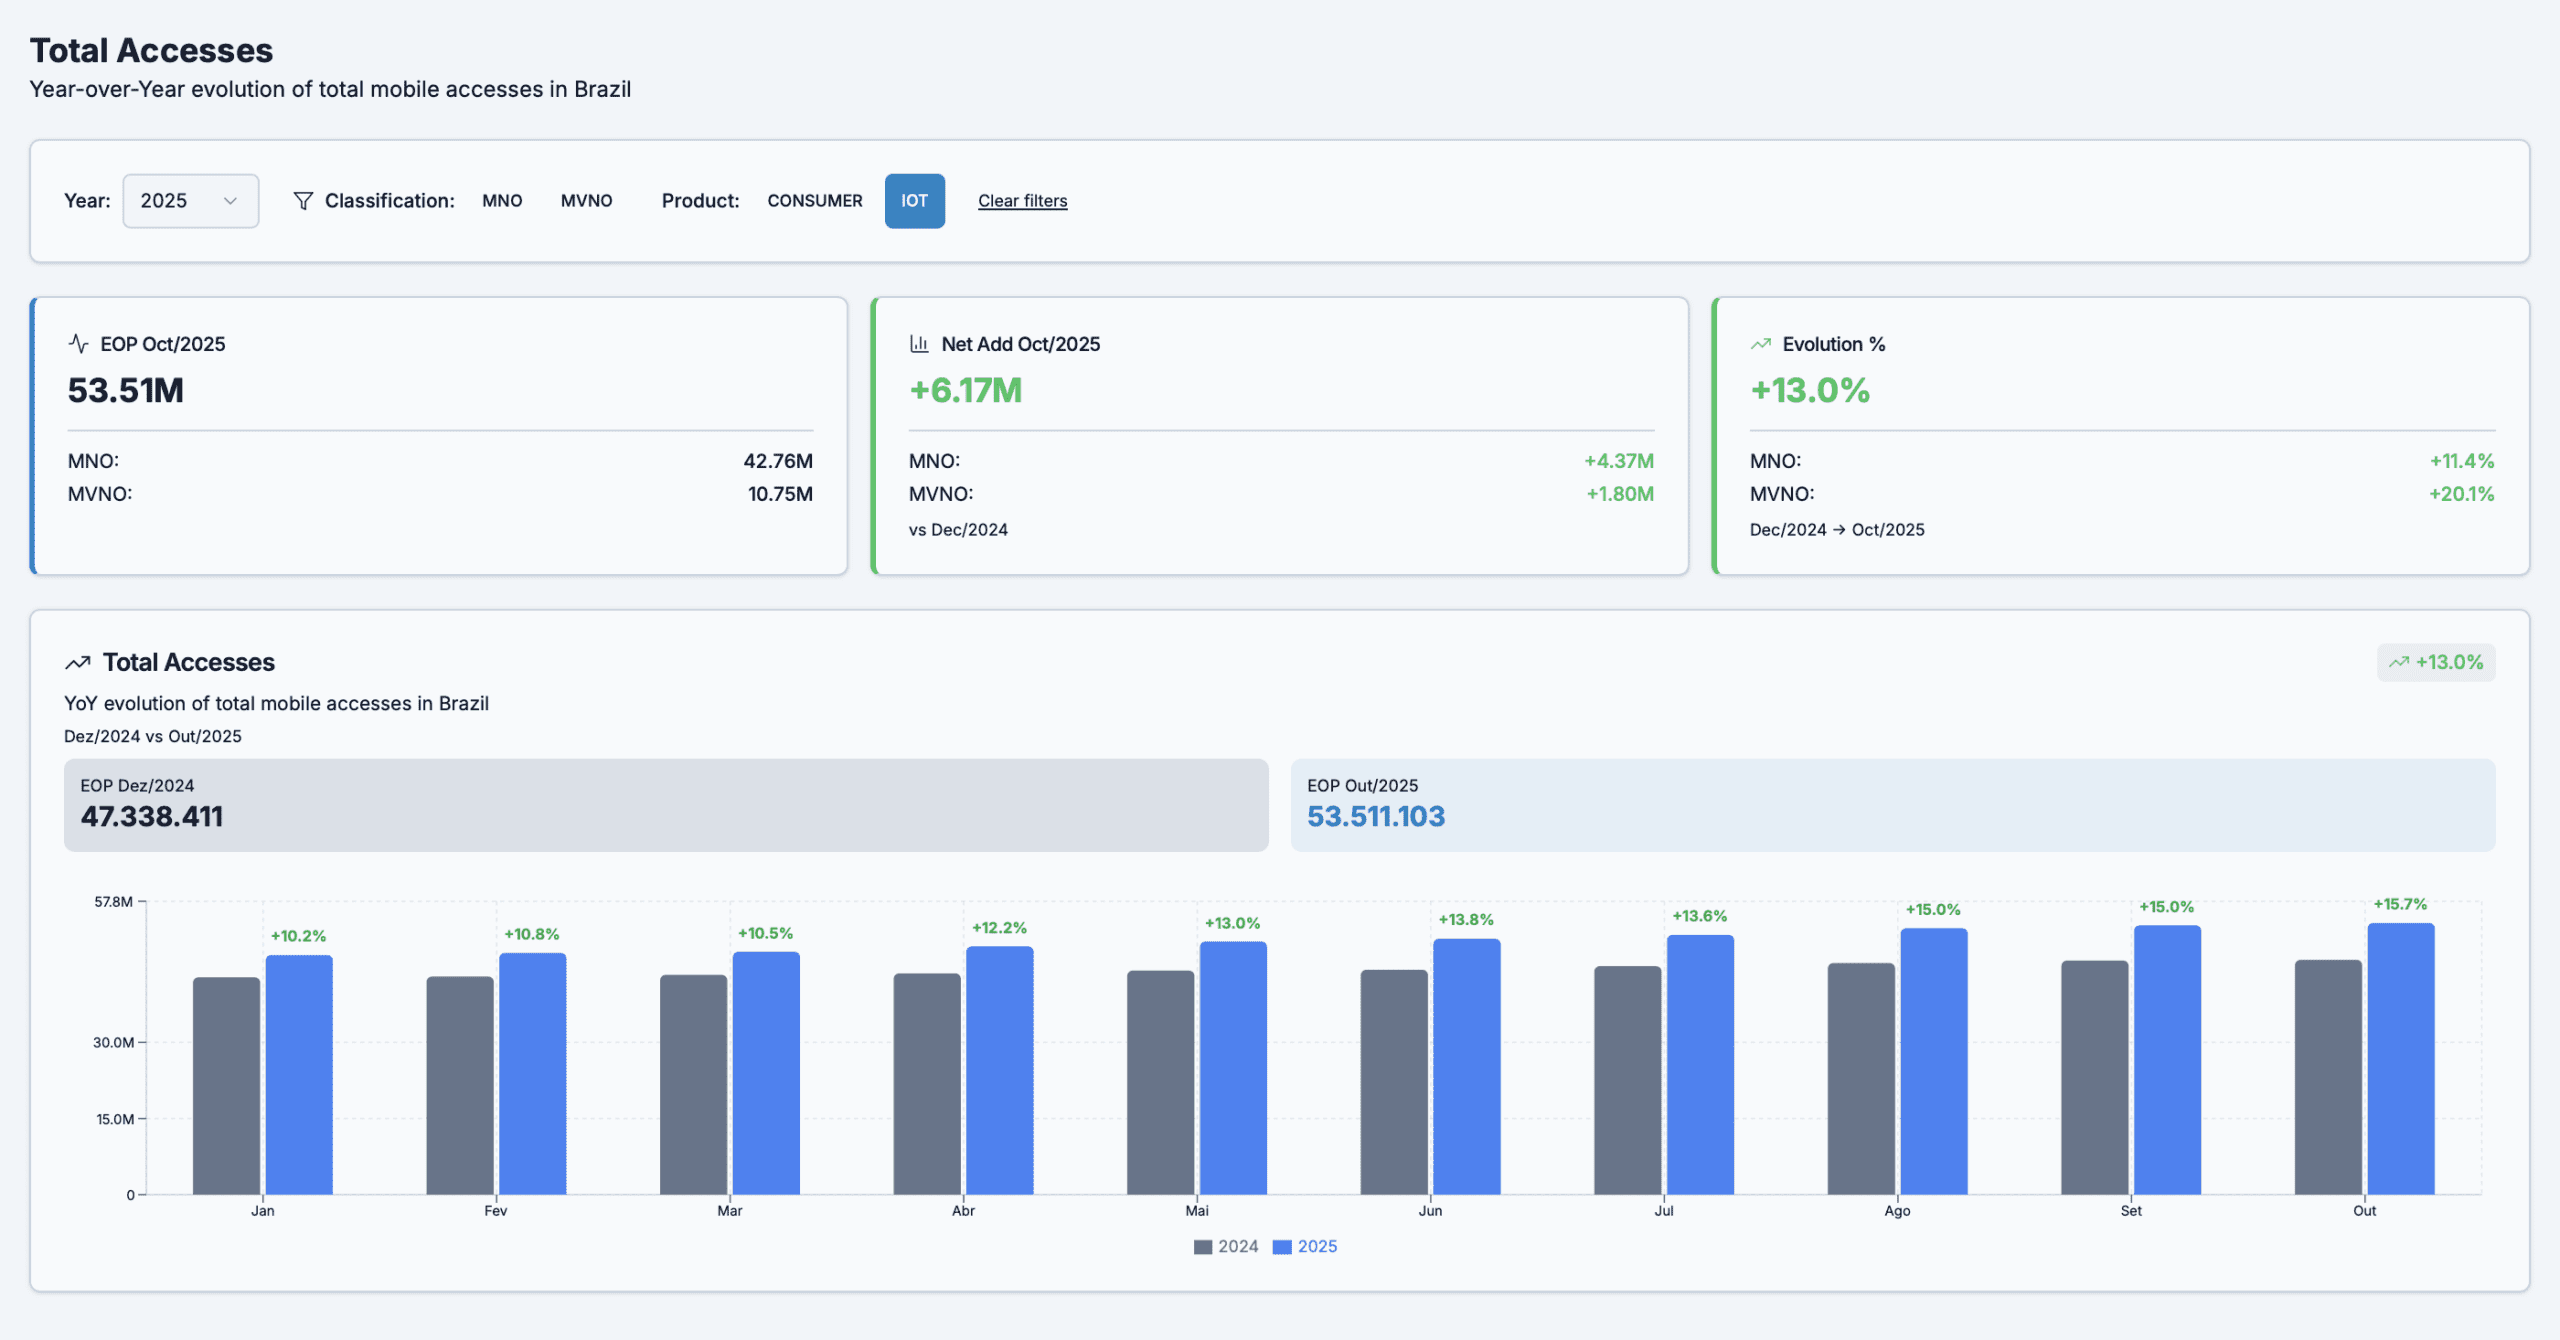Enable the CONSUMER product filter
This screenshot has width=2560, height=1340.
814,201
